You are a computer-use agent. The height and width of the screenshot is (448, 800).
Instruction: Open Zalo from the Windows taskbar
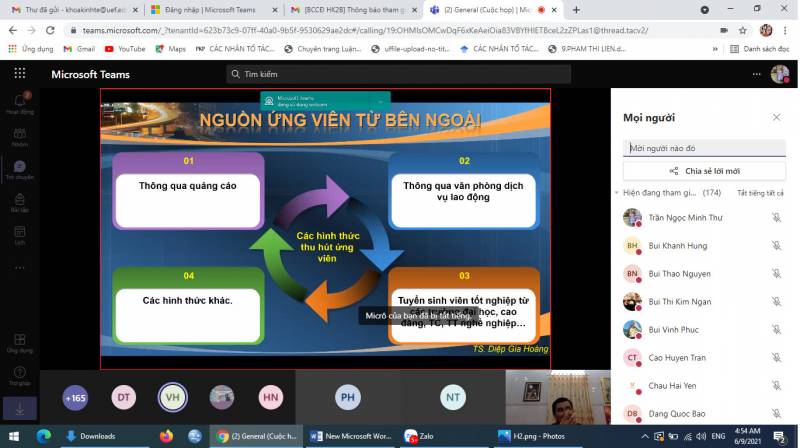click(423, 436)
